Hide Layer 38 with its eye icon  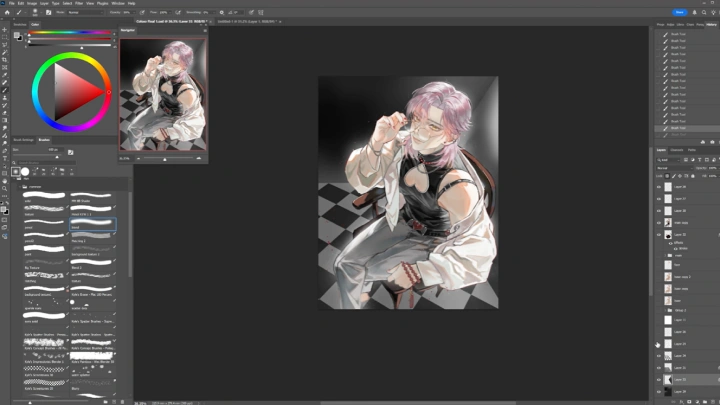click(x=659, y=211)
